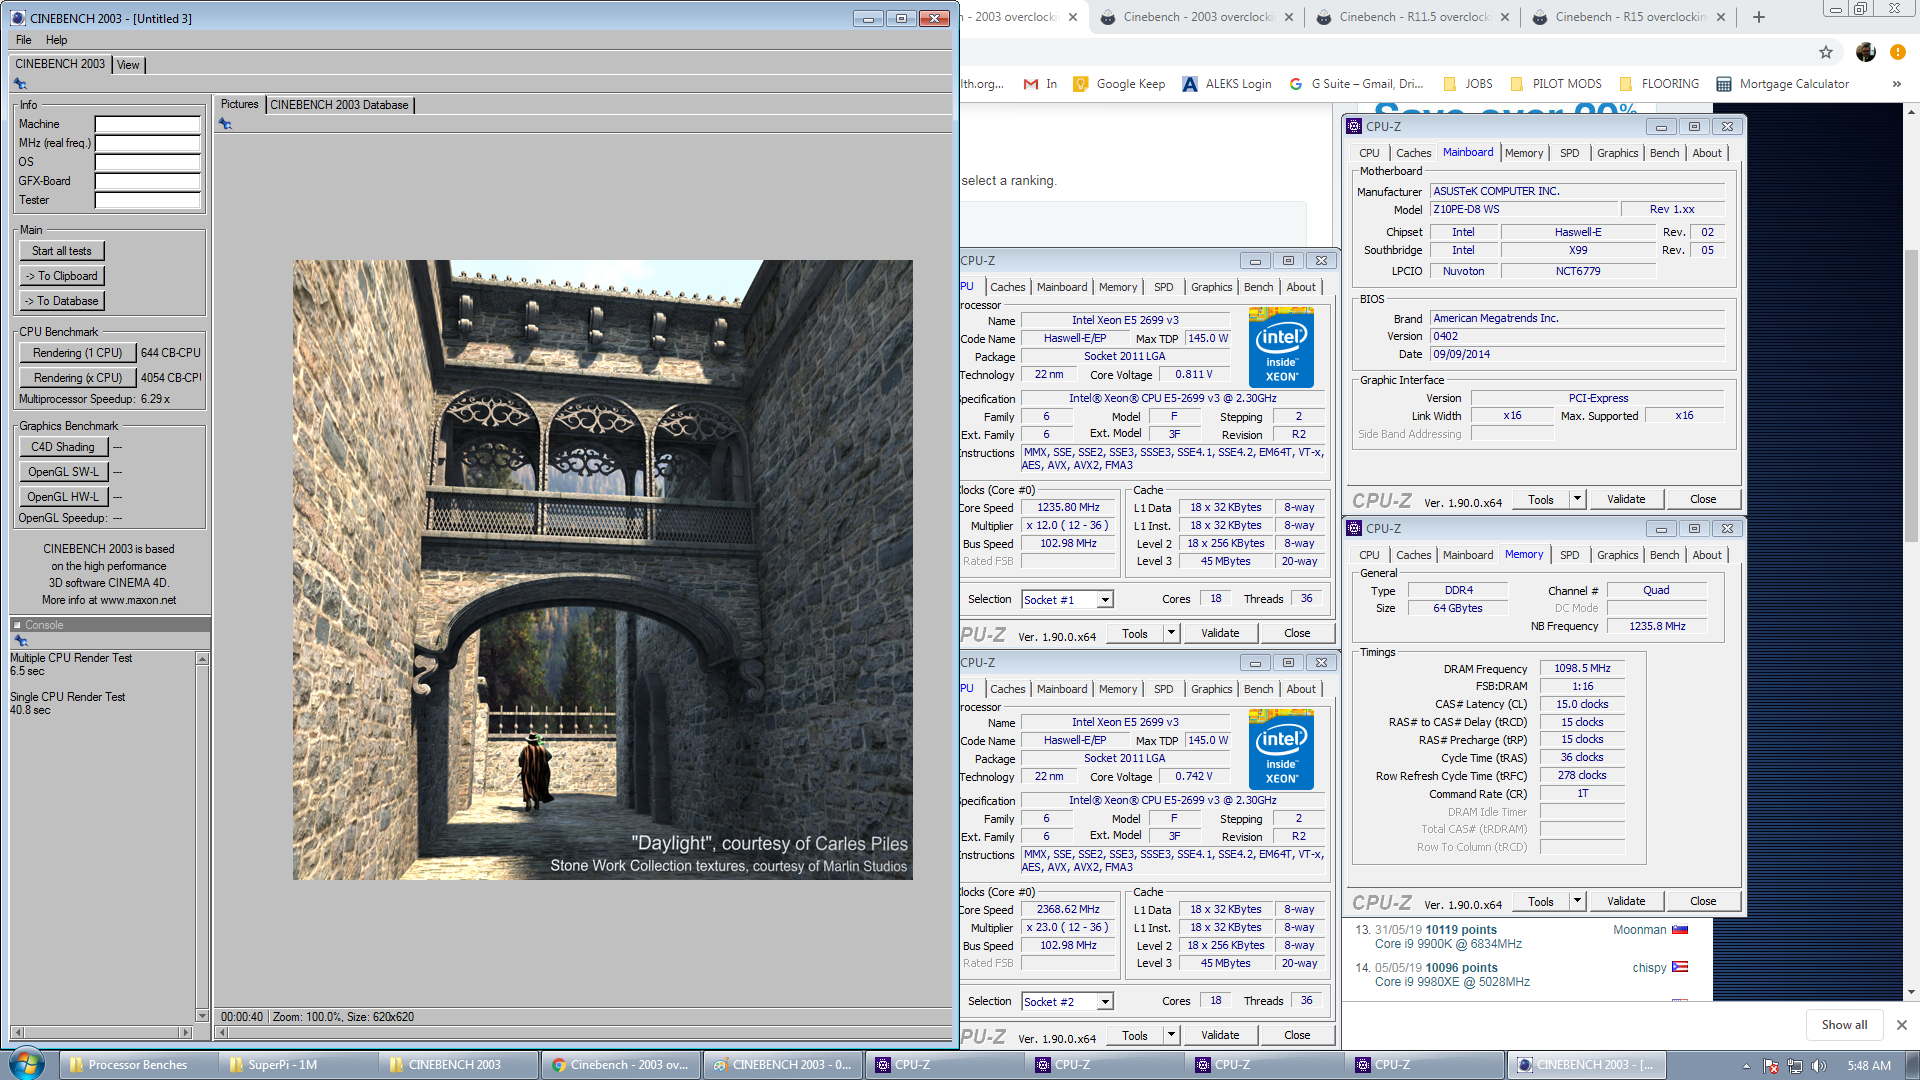Expand Tools dropdown arrow in Socket #1 CPU-Z window
Image resolution: width=1920 pixels, height=1080 pixels.
click(1171, 633)
